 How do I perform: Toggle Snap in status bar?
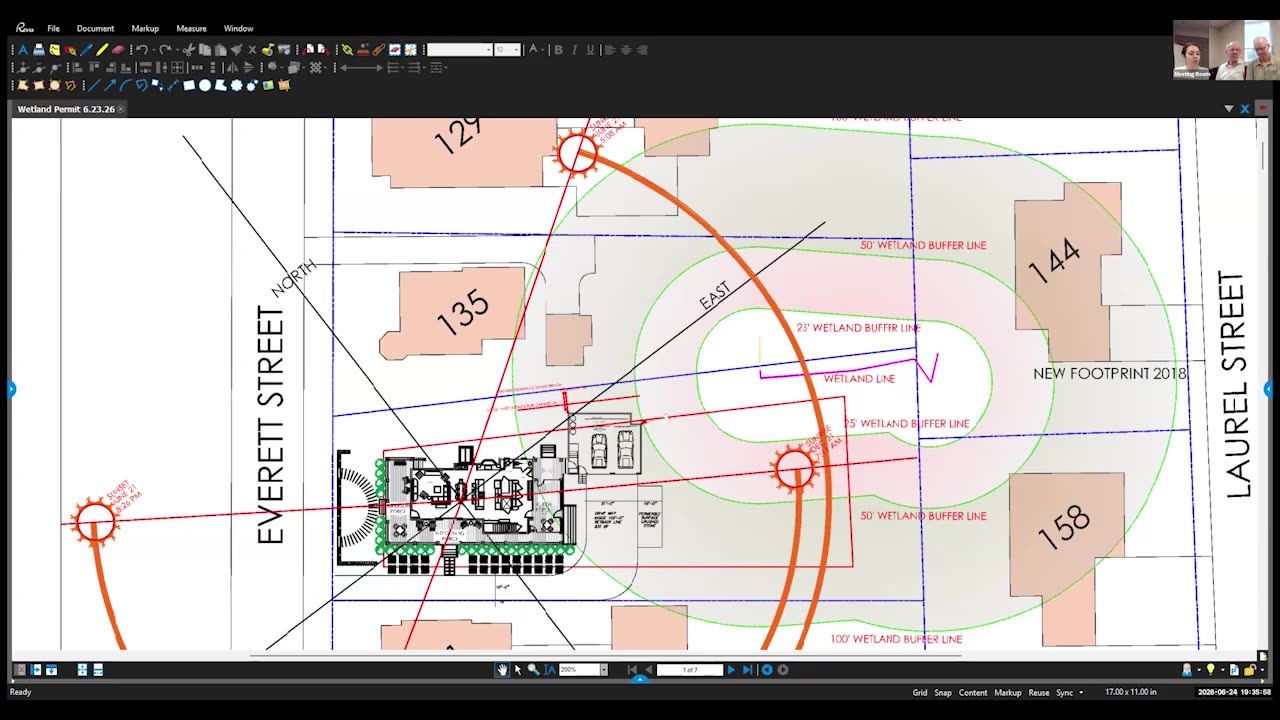click(x=943, y=692)
